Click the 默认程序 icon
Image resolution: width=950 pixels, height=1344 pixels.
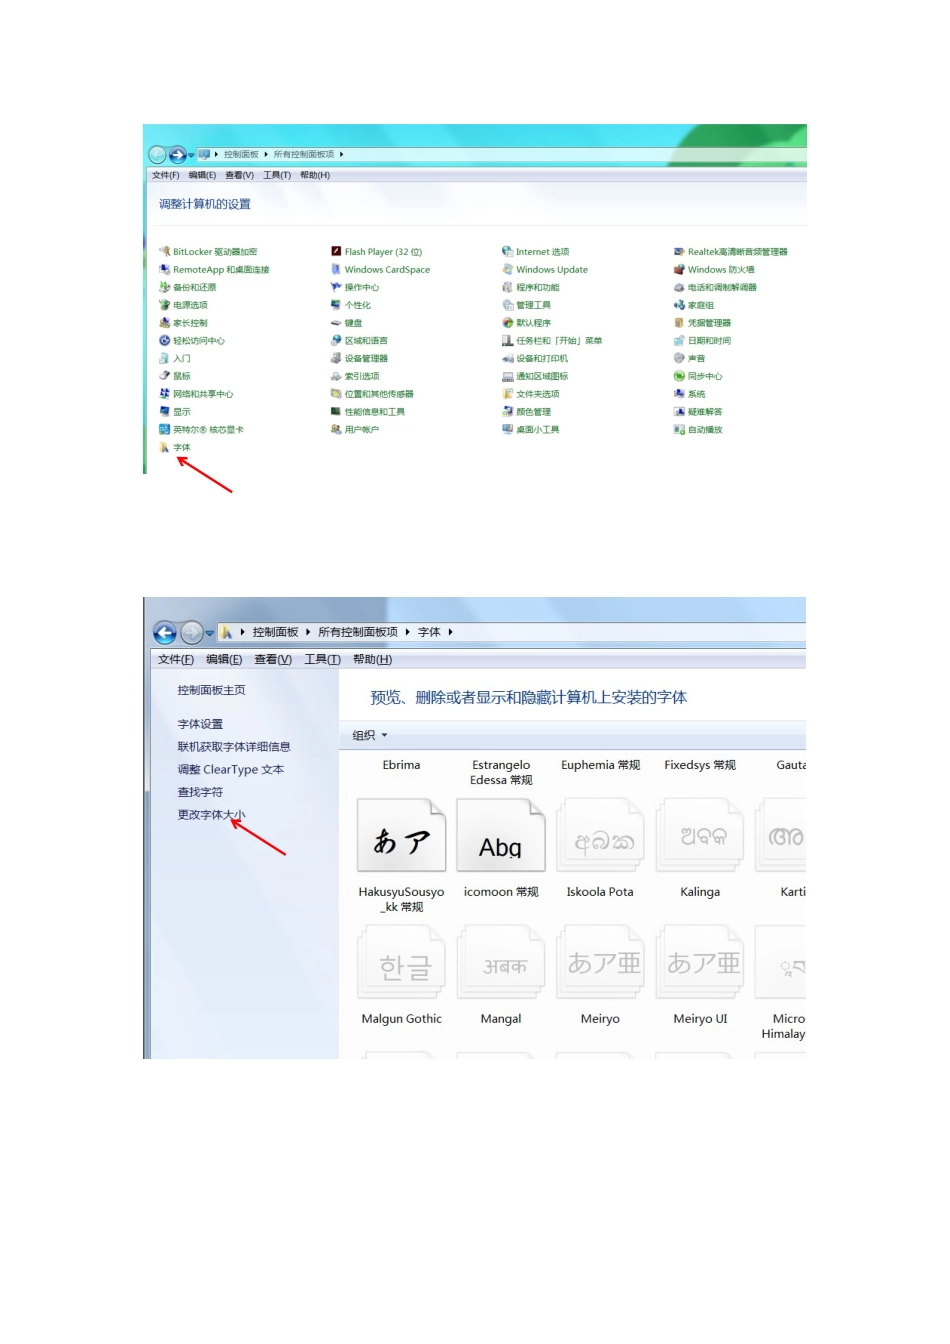point(507,323)
